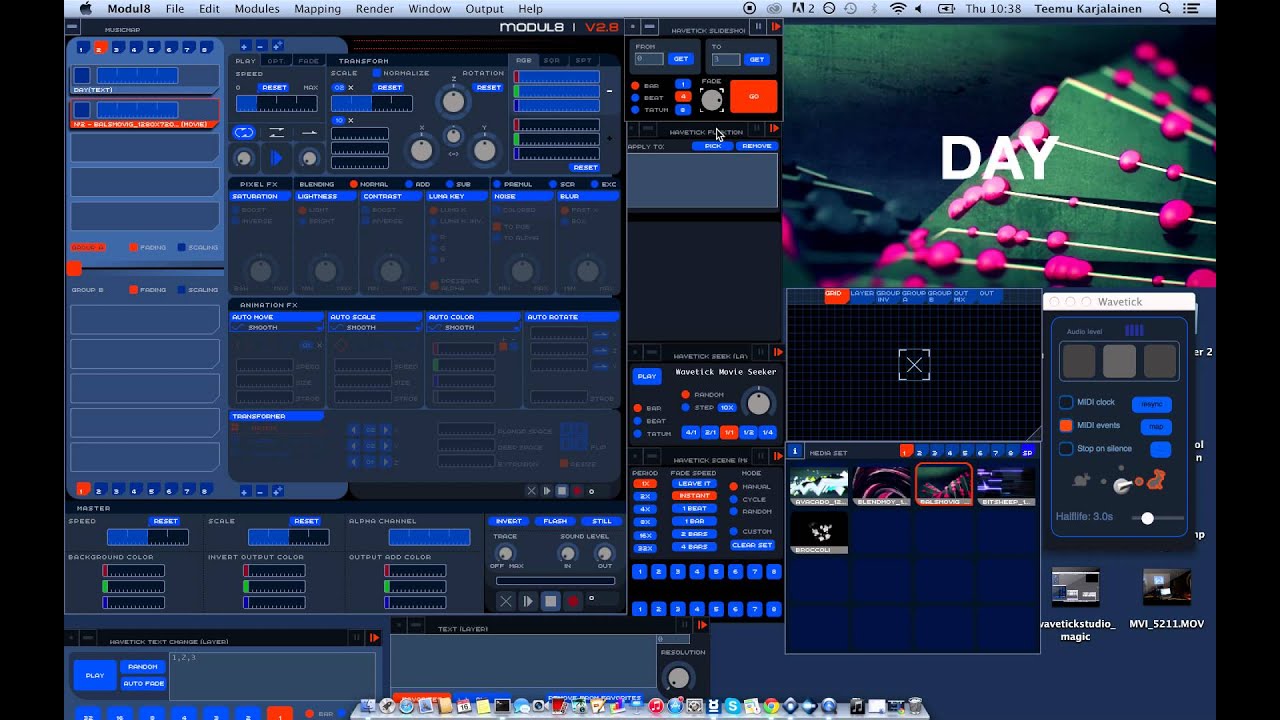
Task: Open the Auto Color Smooth dropdown
Action: (x=473, y=327)
